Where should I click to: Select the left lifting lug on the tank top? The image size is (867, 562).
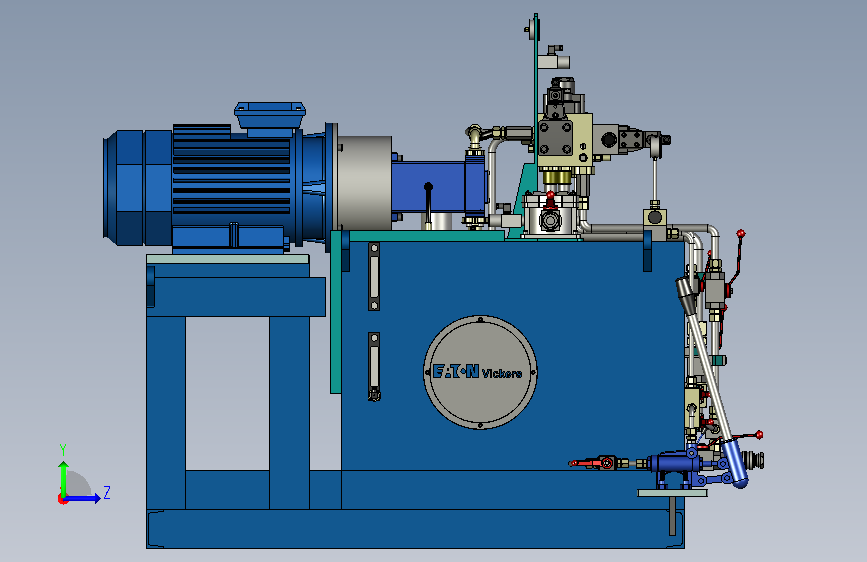(x=346, y=252)
